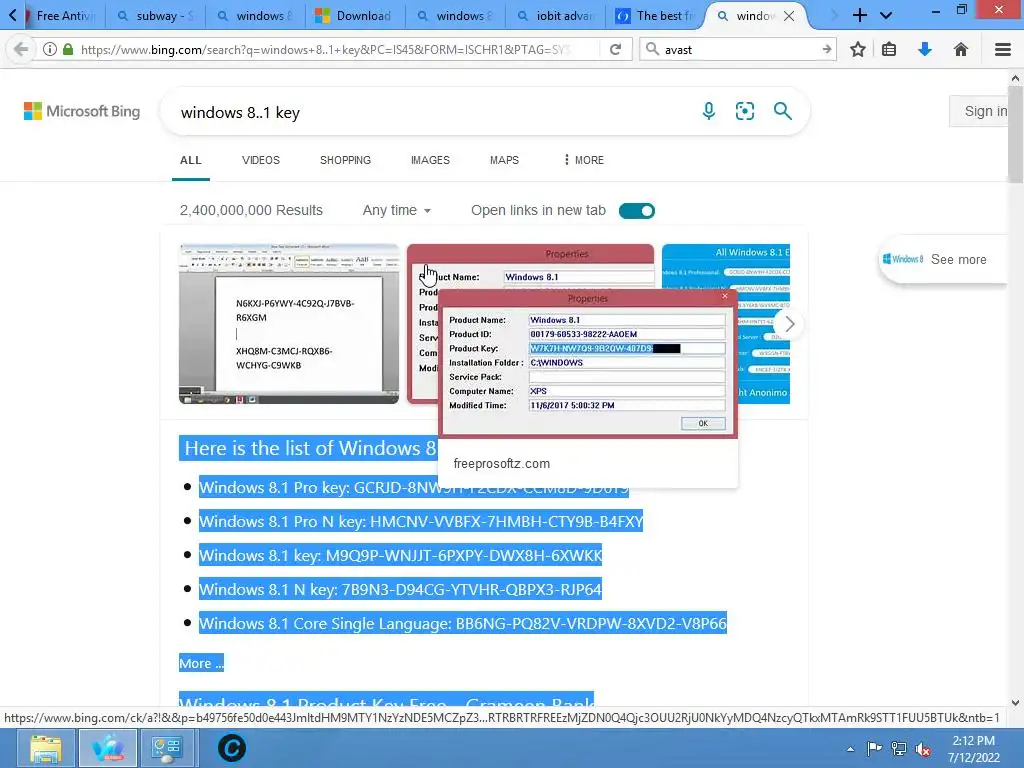The width and height of the screenshot is (1024, 768).
Task: Click go arrow in avast search box
Action: click(827, 50)
